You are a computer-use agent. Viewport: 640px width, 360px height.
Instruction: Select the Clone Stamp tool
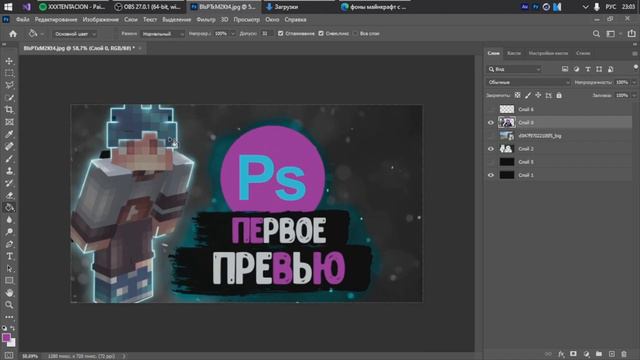[9, 171]
